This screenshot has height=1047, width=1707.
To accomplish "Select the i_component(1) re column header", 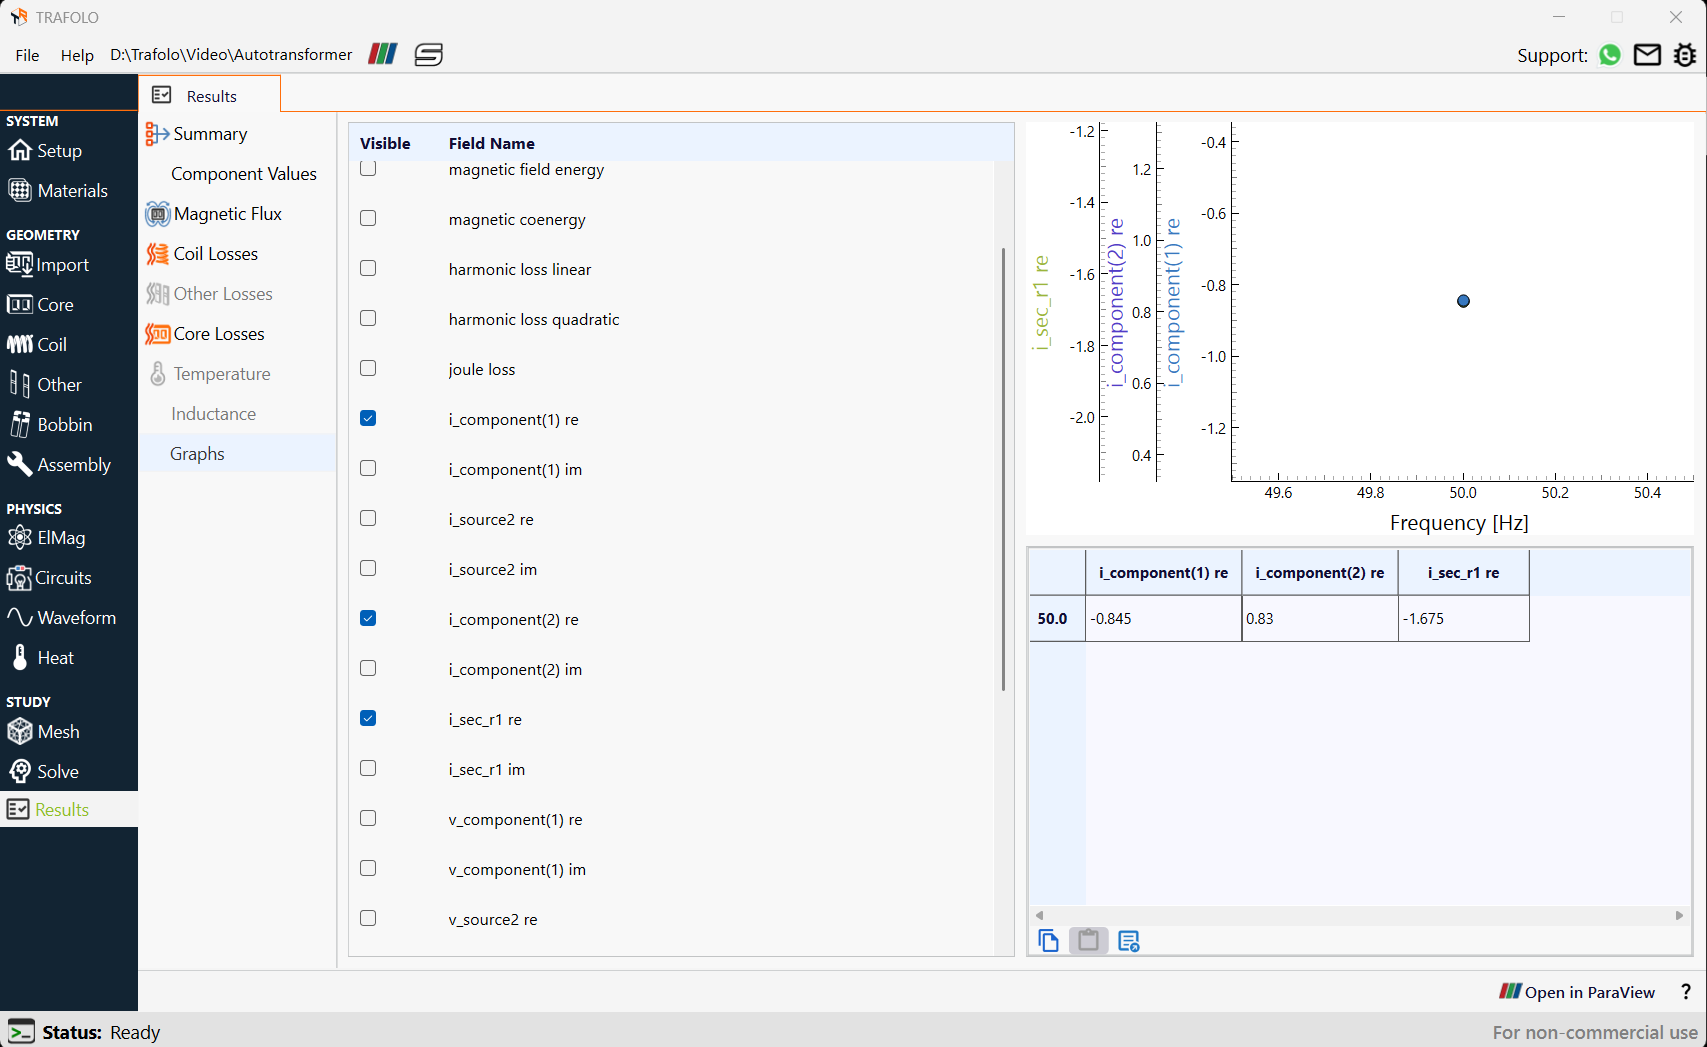I will point(1163,573).
